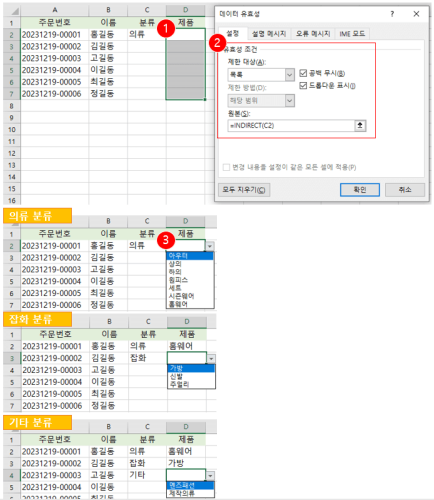The image size is (434, 500).
Task: Choose 주얼리 from the dropdown list
Action: tap(191, 384)
